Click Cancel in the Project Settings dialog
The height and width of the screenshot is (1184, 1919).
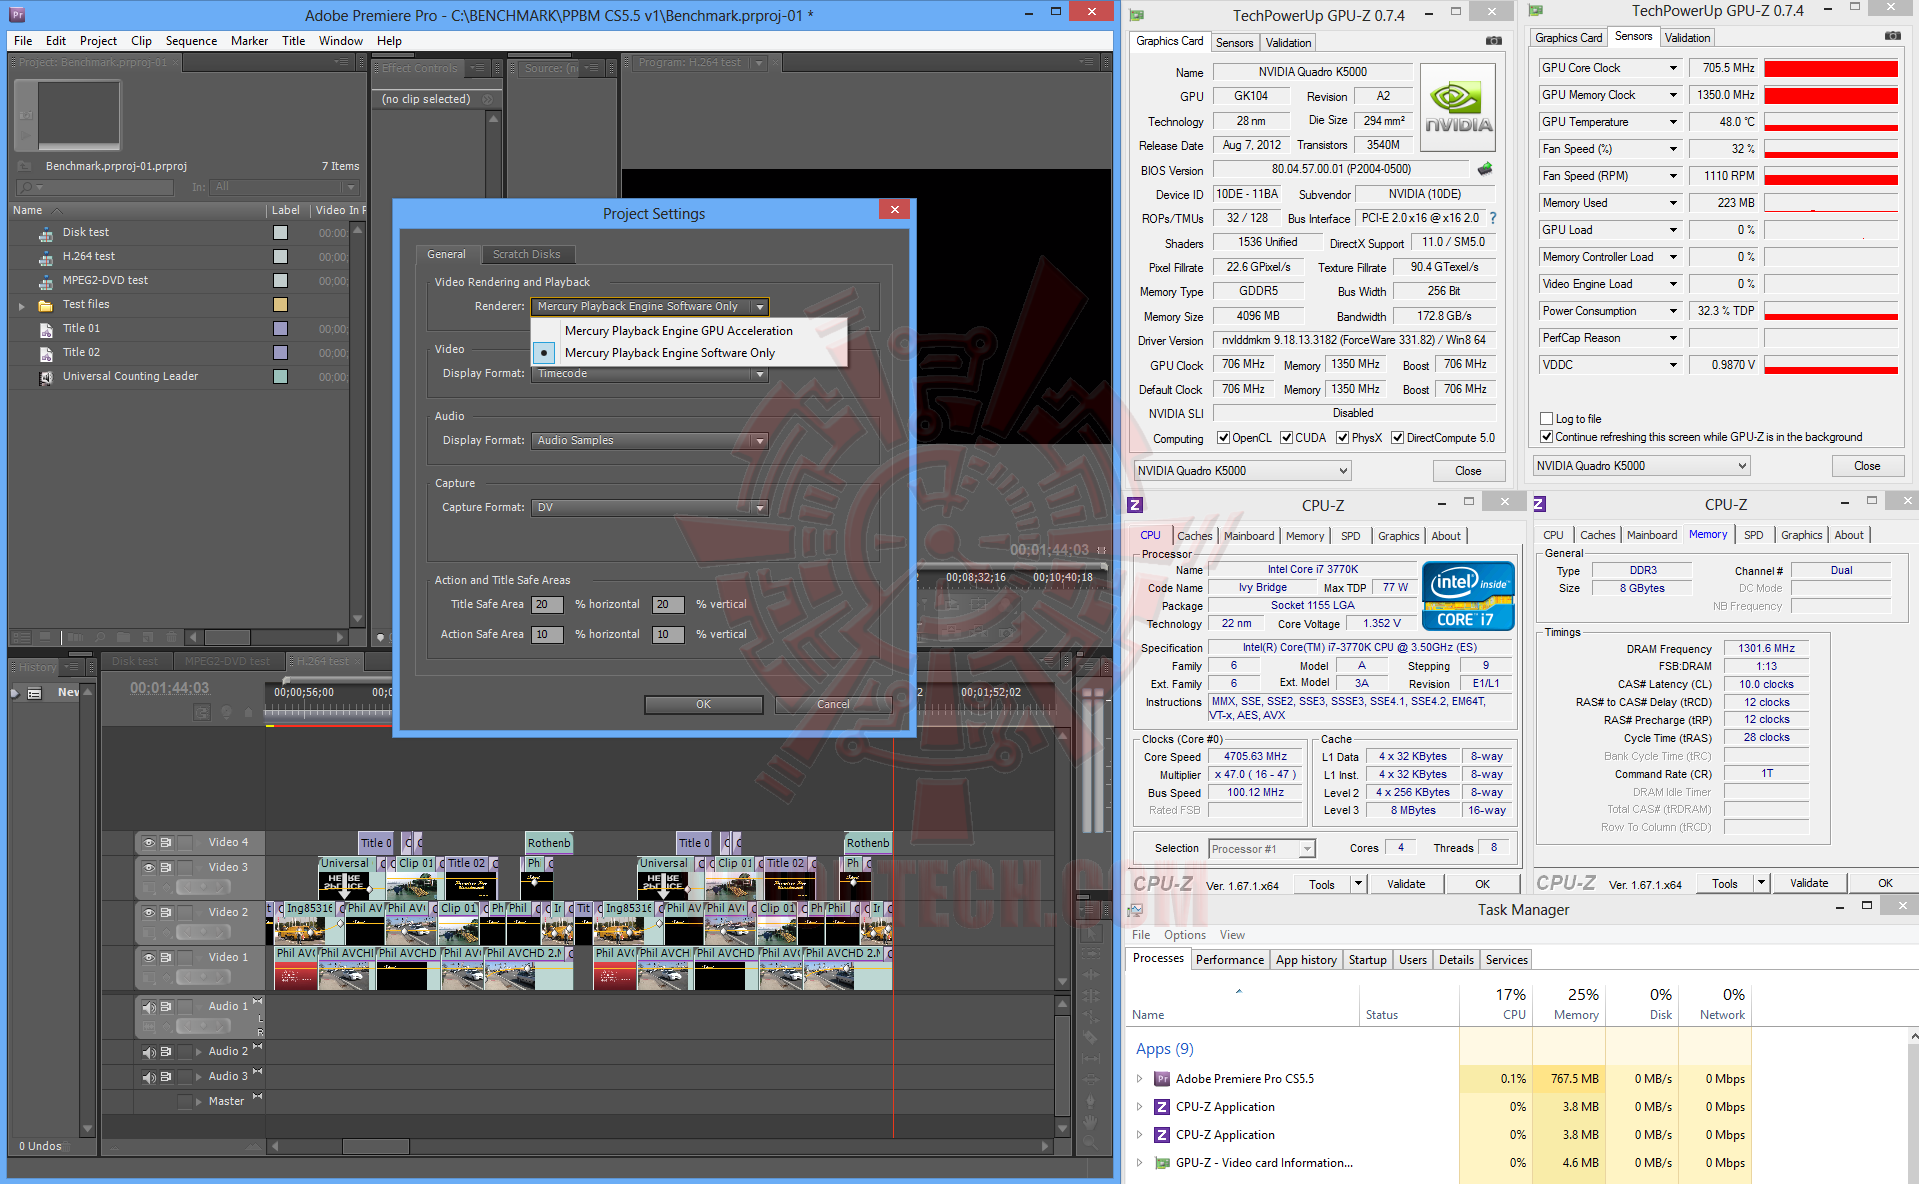833,705
